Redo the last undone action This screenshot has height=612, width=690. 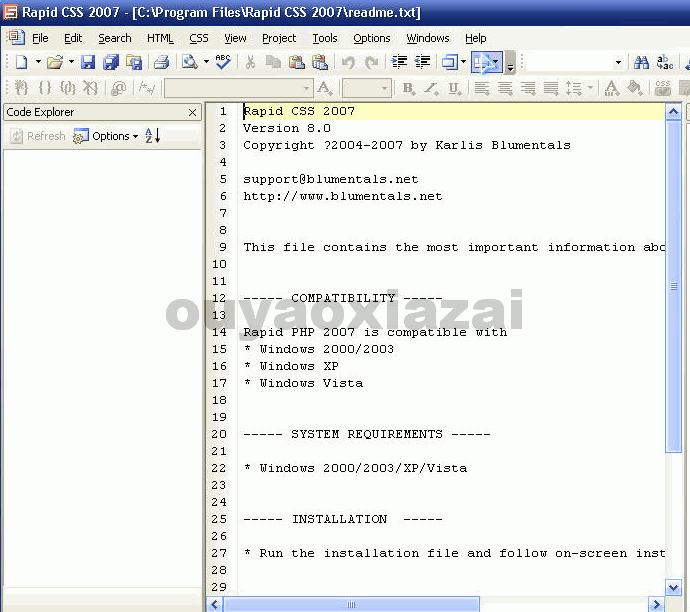pos(371,62)
